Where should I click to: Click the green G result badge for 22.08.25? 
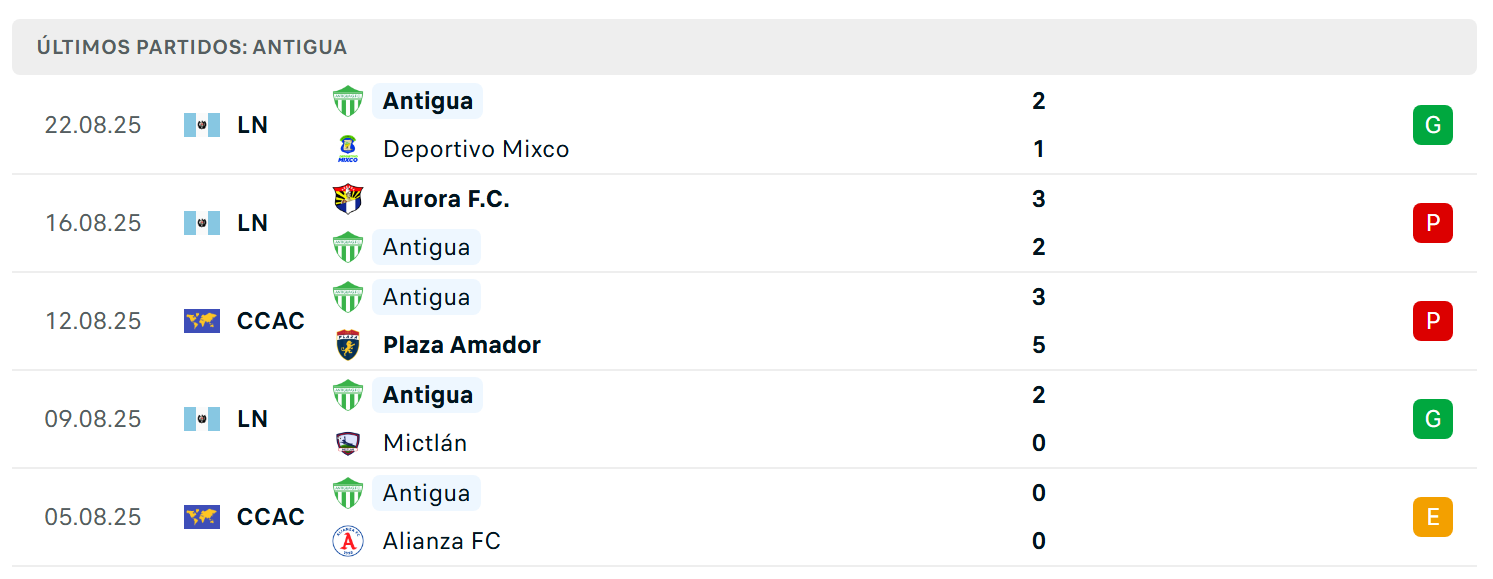[1432, 125]
